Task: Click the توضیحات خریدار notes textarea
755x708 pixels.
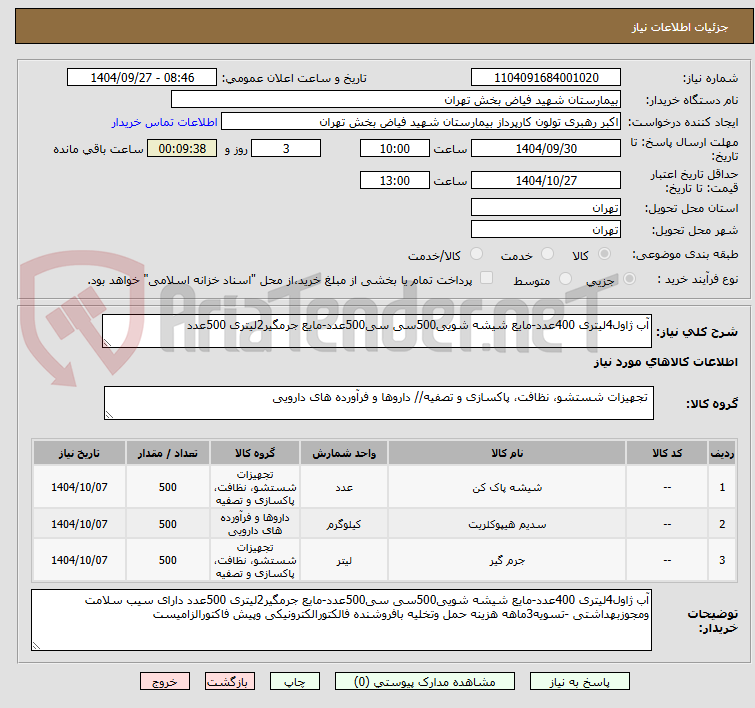Action: coord(341,620)
